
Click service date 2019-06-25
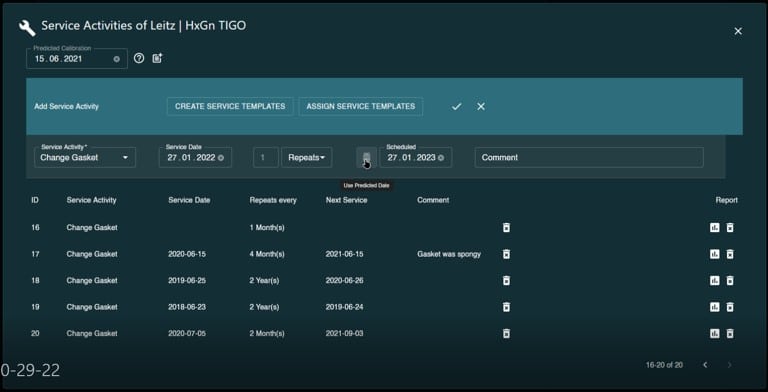[x=187, y=280]
